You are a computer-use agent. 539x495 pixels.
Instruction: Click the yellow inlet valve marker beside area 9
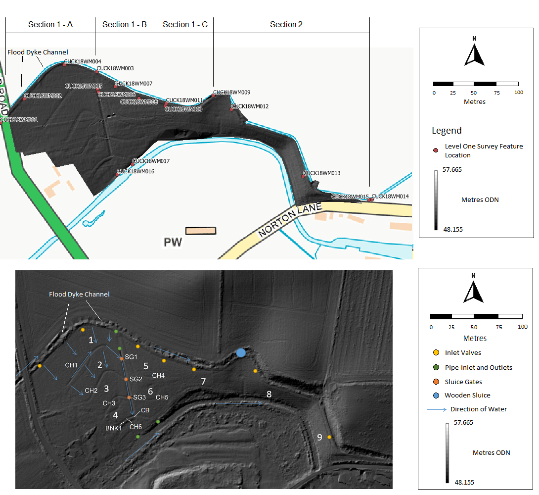pyautogui.click(x=329, y=437)
